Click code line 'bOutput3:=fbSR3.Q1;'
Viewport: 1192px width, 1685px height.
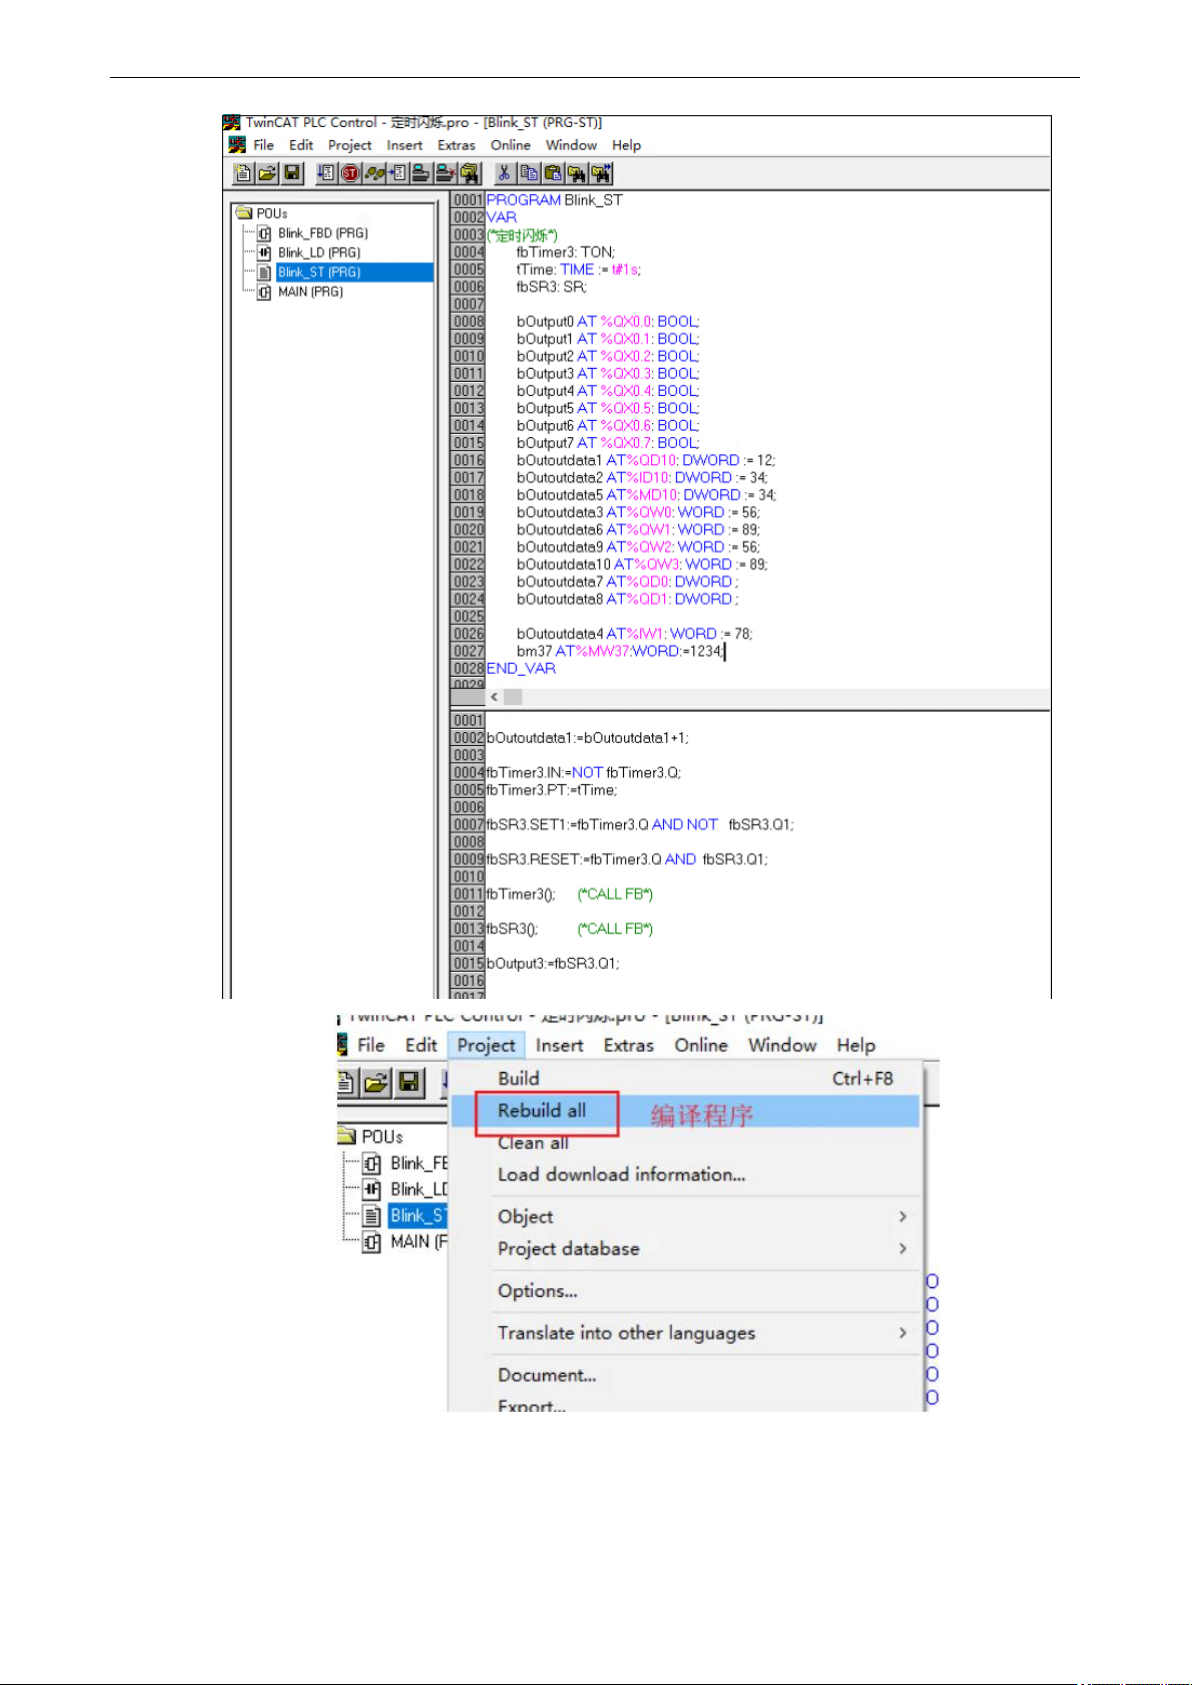pos(553,963)
